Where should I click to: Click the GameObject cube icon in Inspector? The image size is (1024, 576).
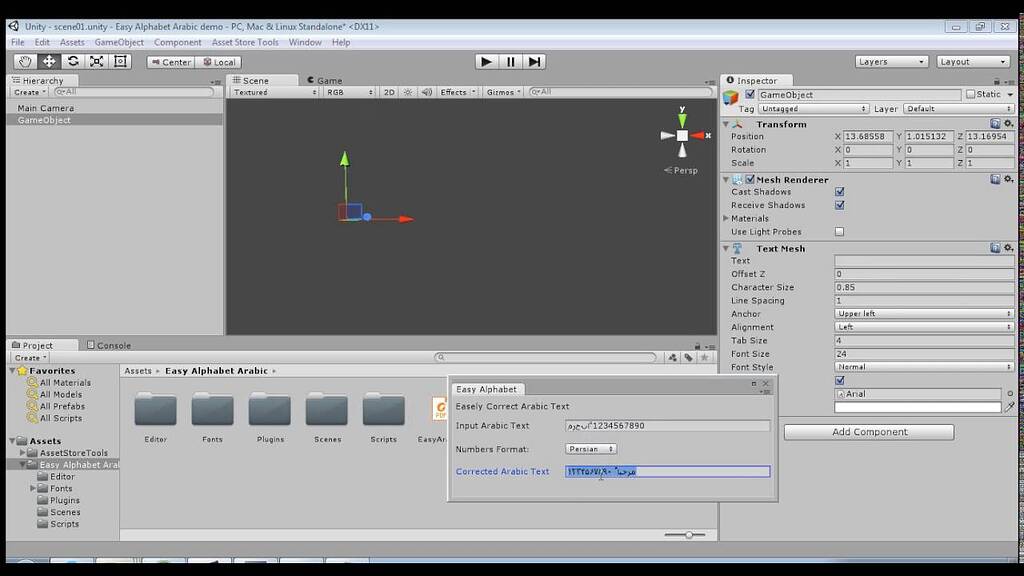point(731,93)
